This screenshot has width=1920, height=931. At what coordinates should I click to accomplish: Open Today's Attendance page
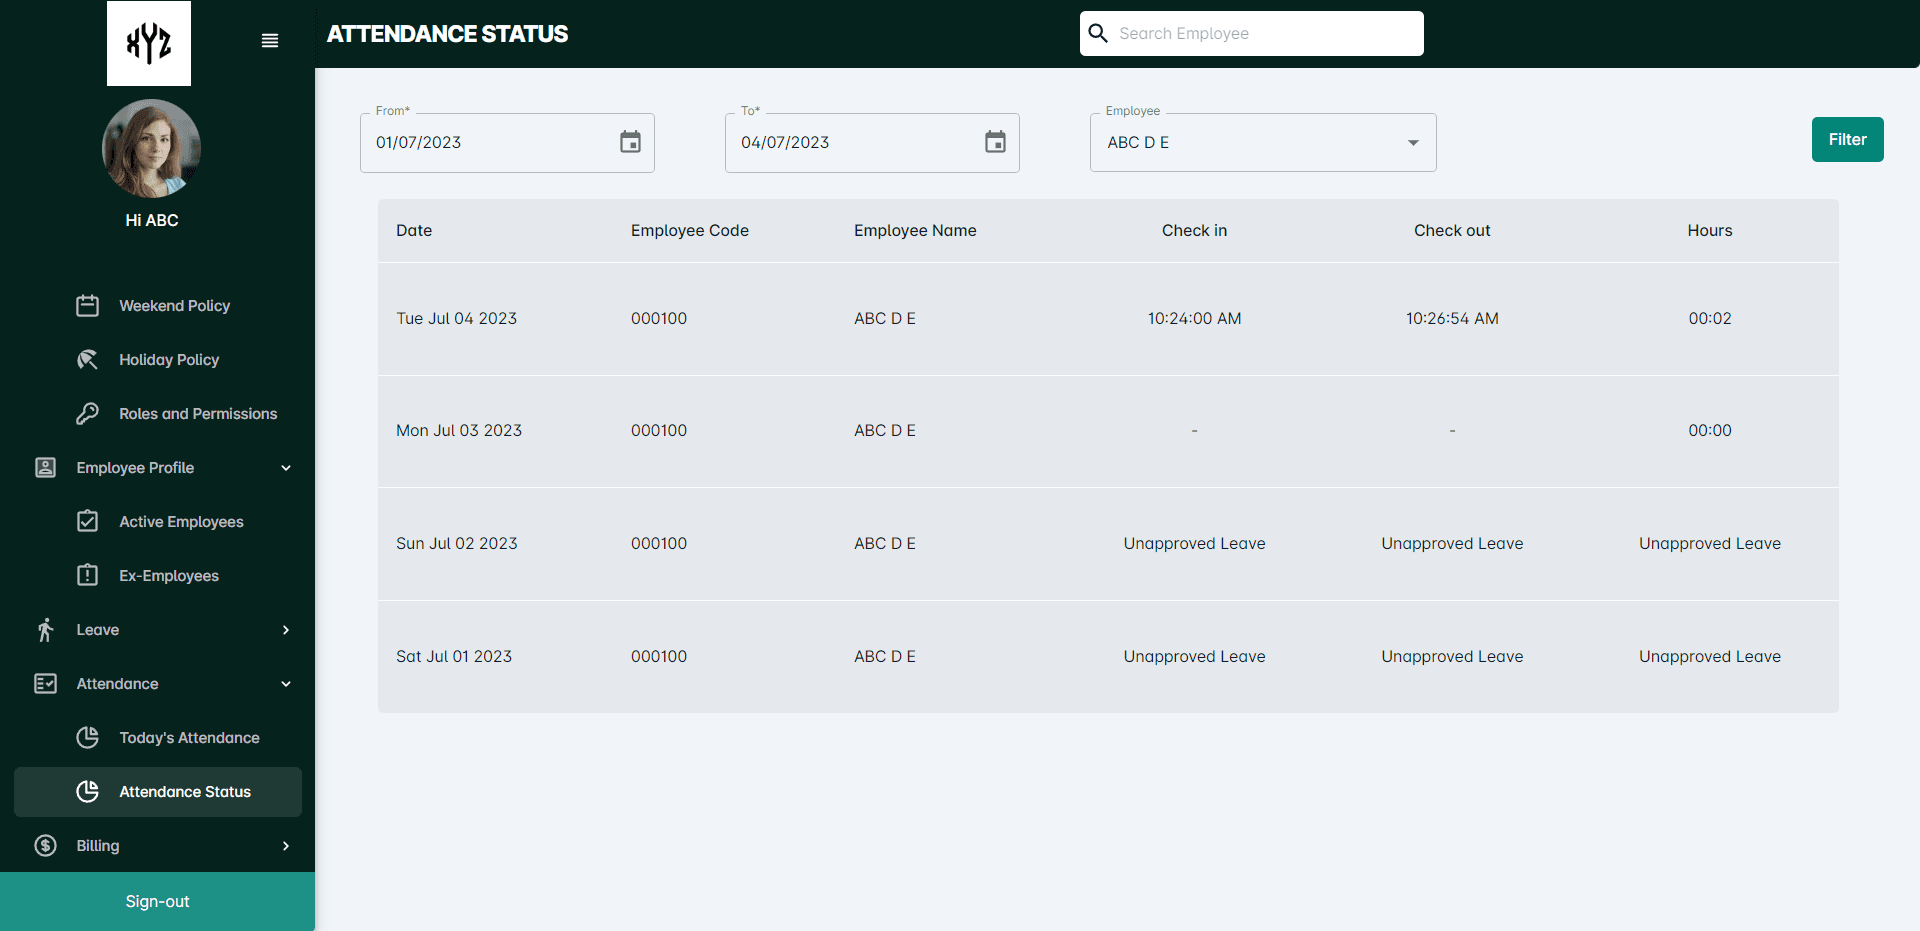189,738
